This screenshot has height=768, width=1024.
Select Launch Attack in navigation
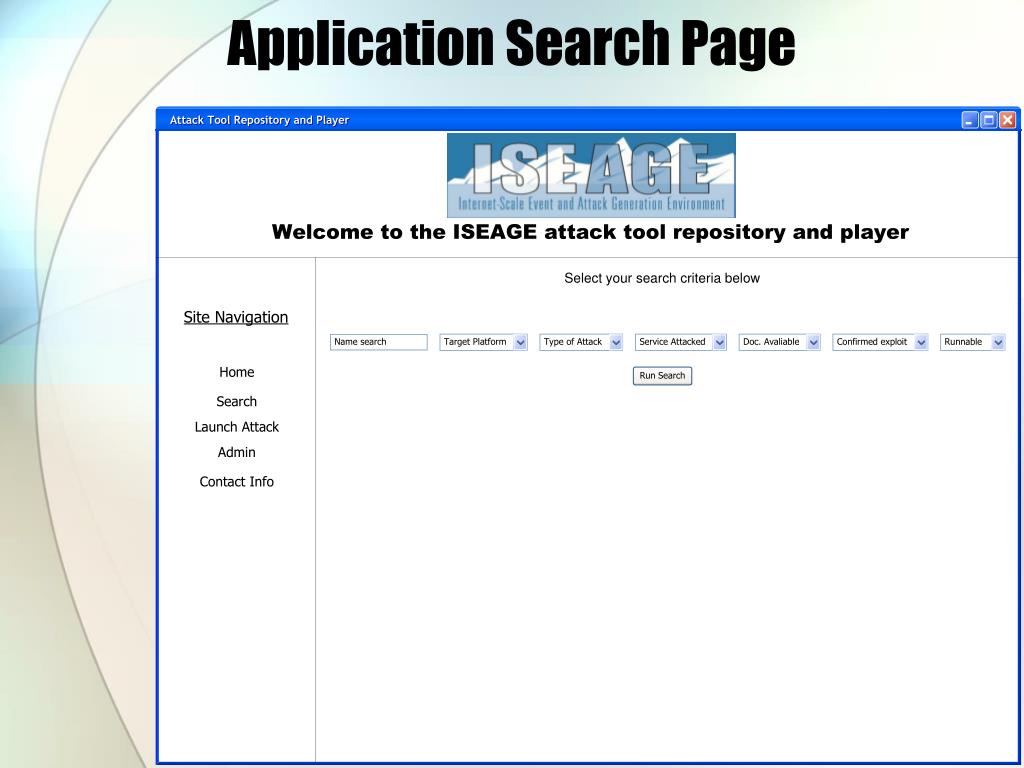pyautogui.click(x=236, y=427)
